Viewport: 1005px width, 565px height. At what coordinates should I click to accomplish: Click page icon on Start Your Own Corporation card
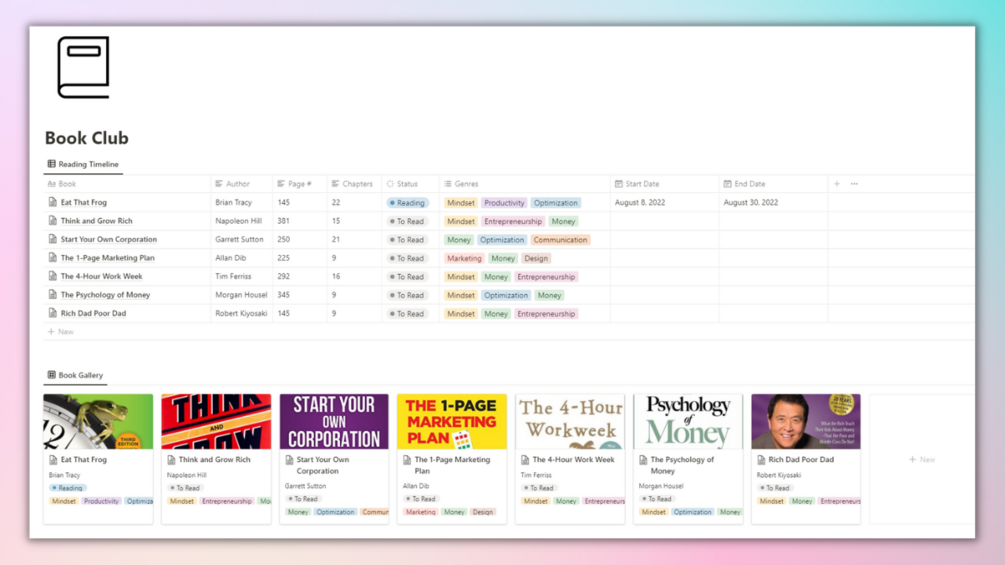[289, 460]
